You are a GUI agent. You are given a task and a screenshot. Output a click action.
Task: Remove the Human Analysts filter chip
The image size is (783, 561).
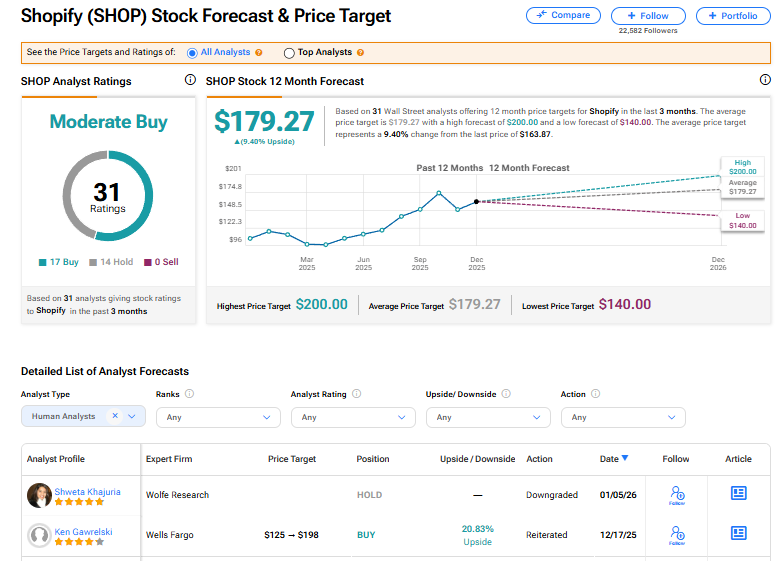tap(115, 417)
